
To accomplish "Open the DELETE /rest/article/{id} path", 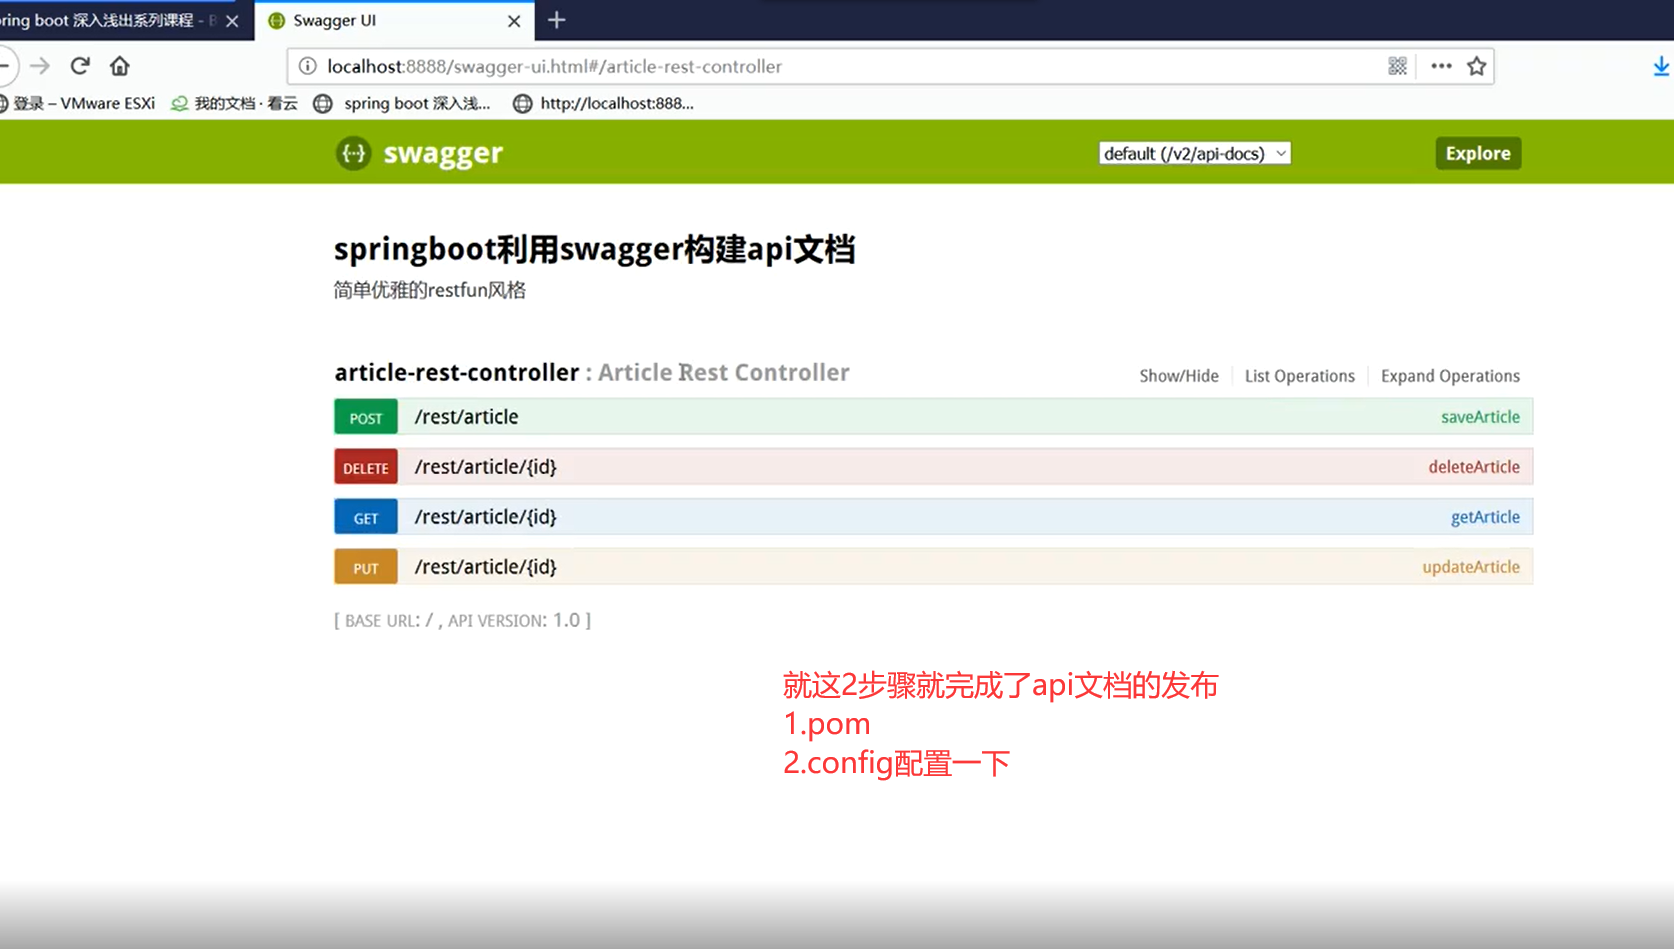I will pos(485,467).
